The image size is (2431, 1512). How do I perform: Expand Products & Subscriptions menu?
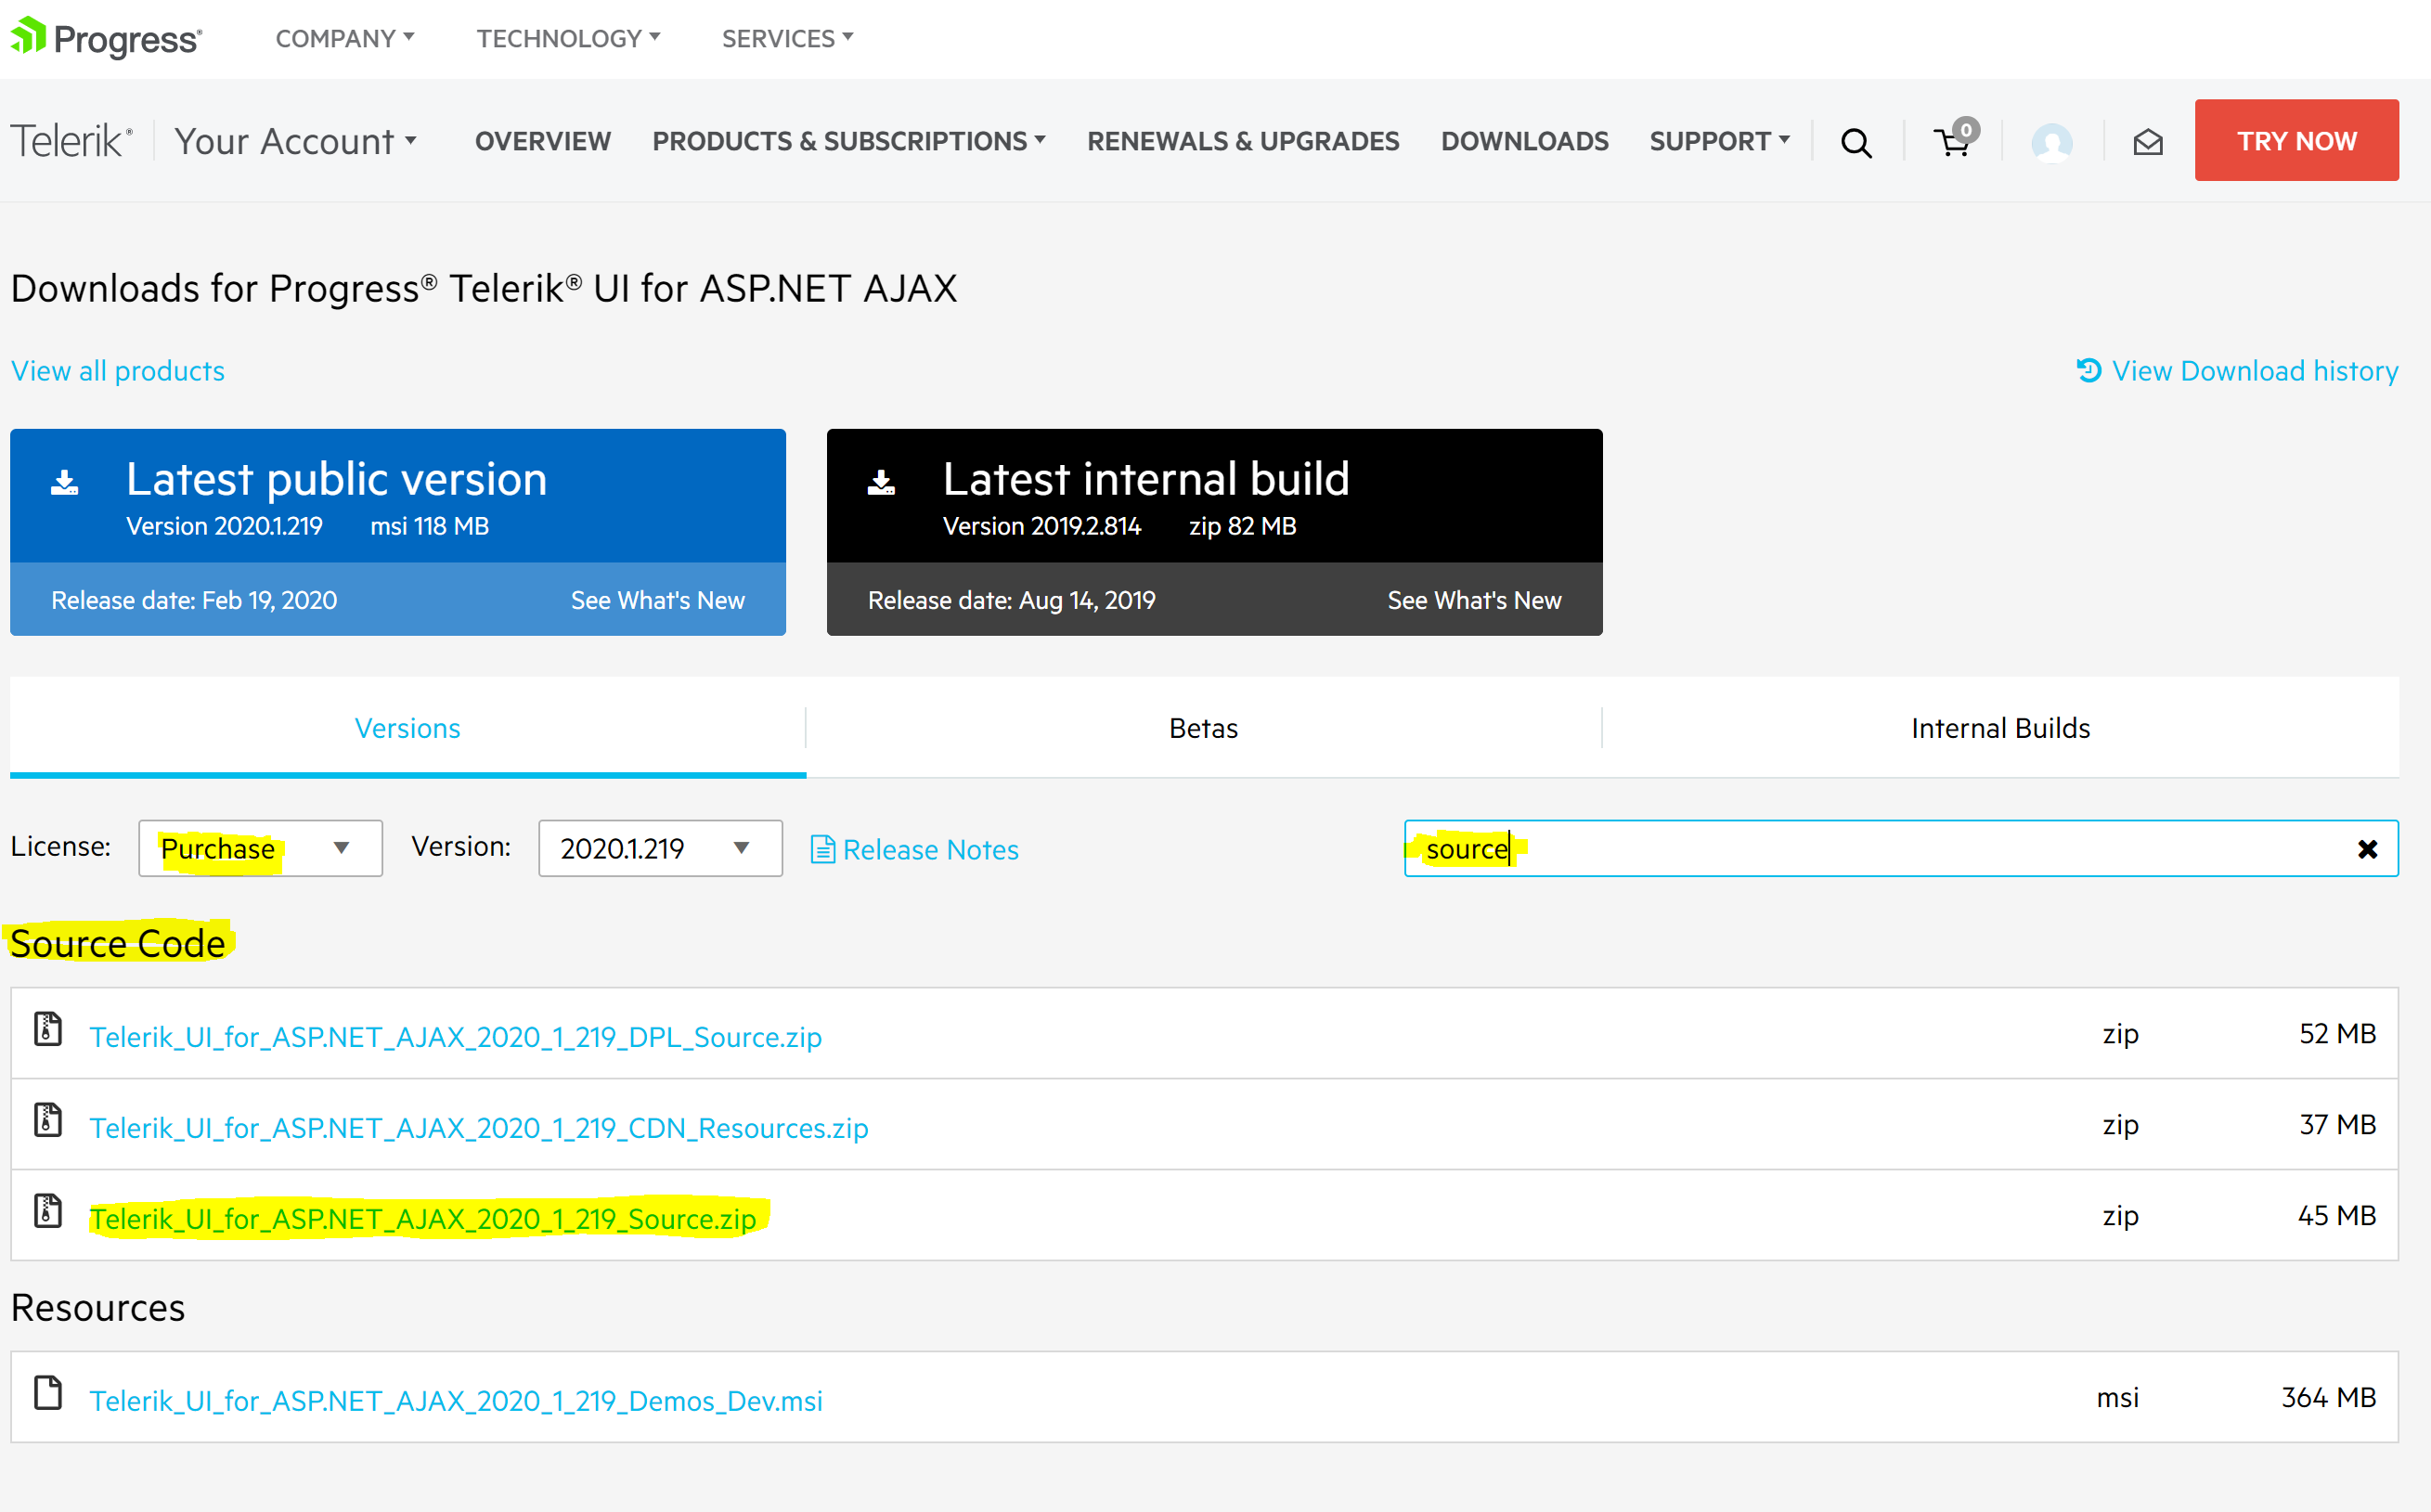click(x=848, y=141)
